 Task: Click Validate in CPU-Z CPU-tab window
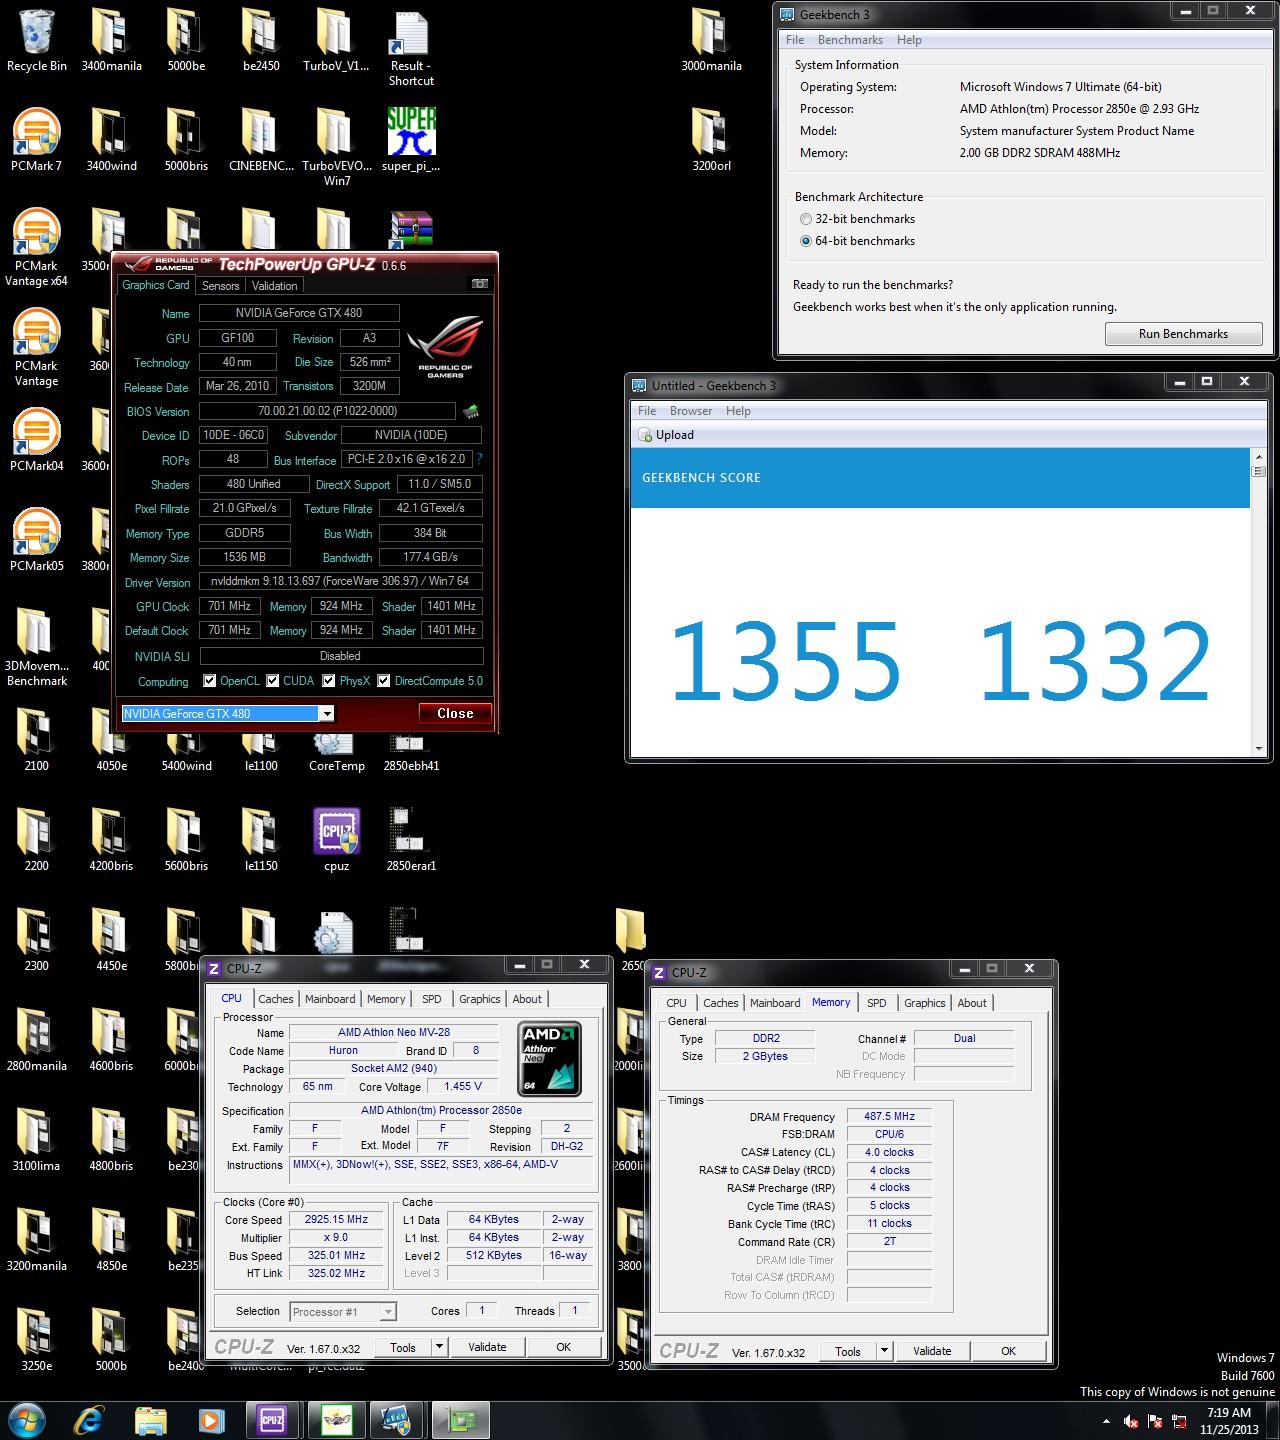(487, 1347)
